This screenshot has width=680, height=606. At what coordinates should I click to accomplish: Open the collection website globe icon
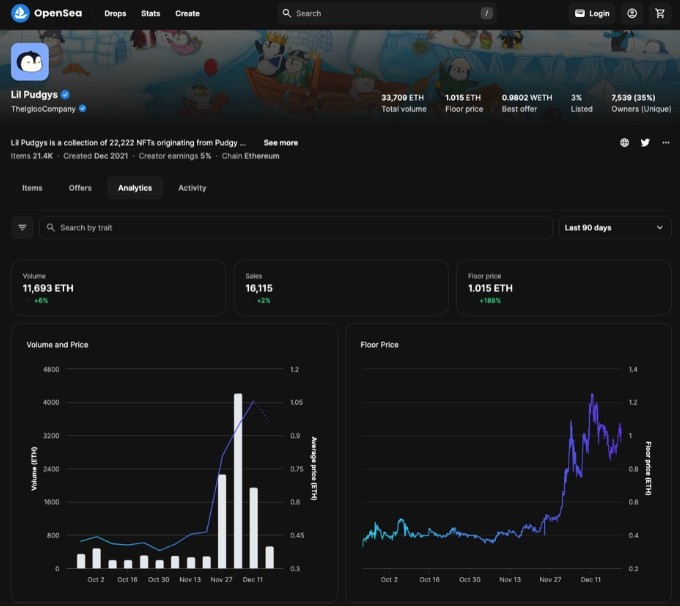pos(625,142)
